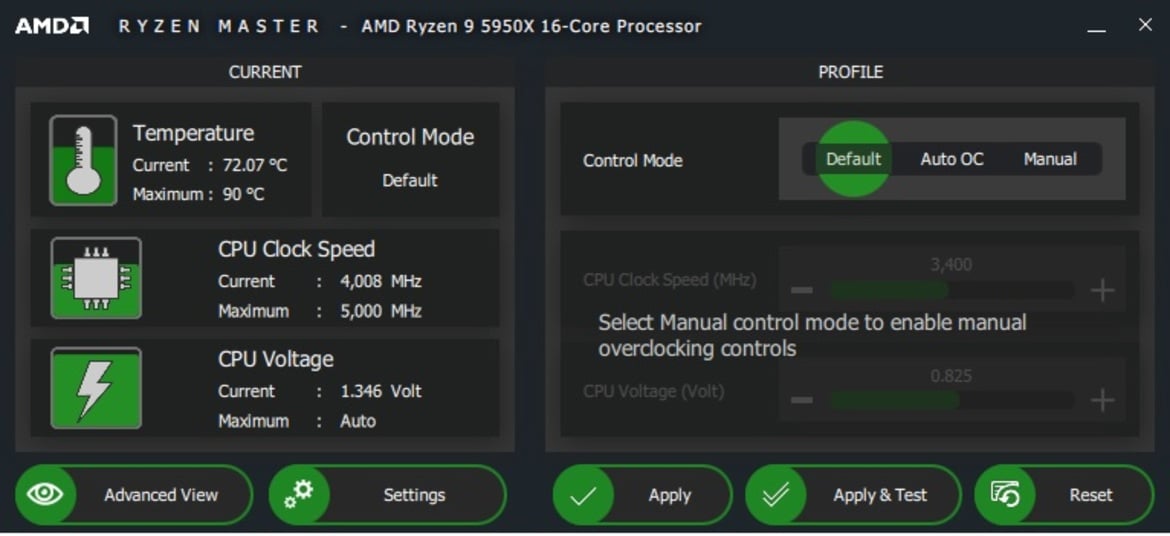Click the CPU Clock Speed slider bar
Screen dimensions: 1170x536
pyautogui.click(x=951, y=290)
